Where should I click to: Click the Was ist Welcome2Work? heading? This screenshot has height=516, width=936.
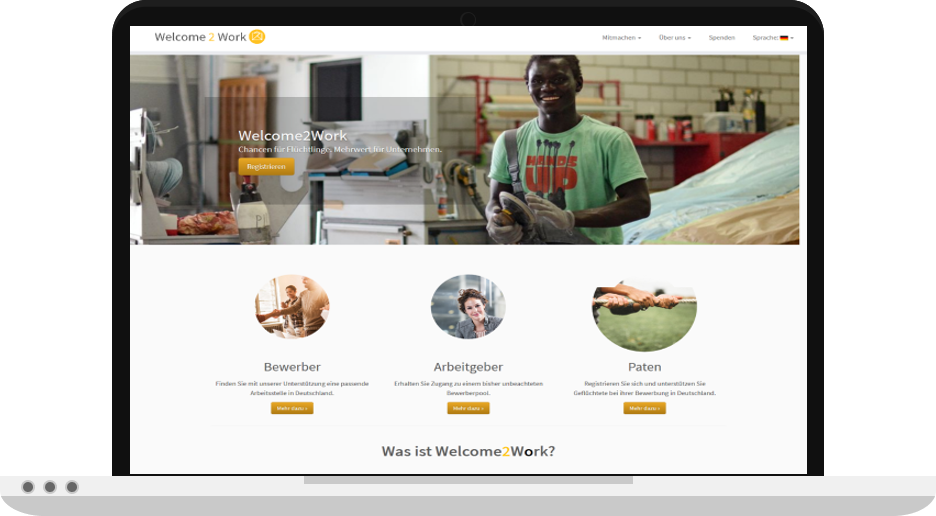point(468,452)
